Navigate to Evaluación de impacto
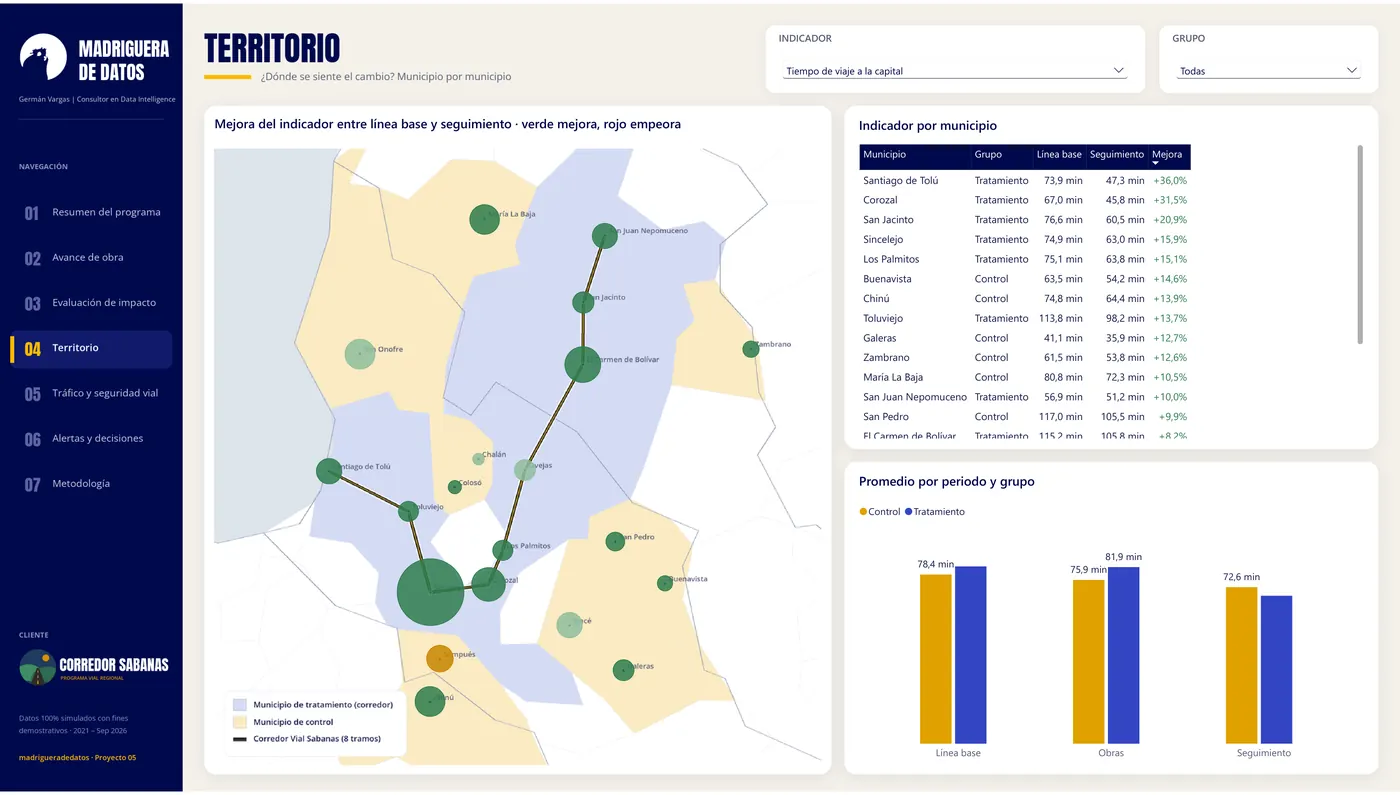Image resolution: width=1400 pixels, height=795 pixels. coord(91,303)
